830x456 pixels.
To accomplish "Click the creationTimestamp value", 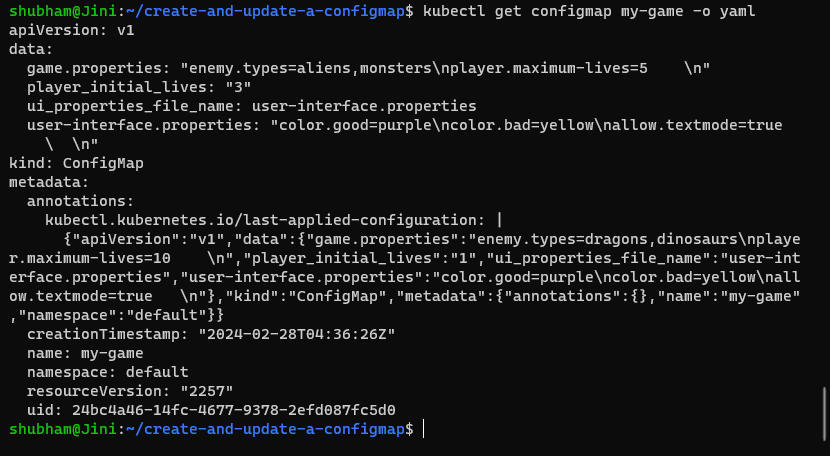I will (x=298, y=334).
